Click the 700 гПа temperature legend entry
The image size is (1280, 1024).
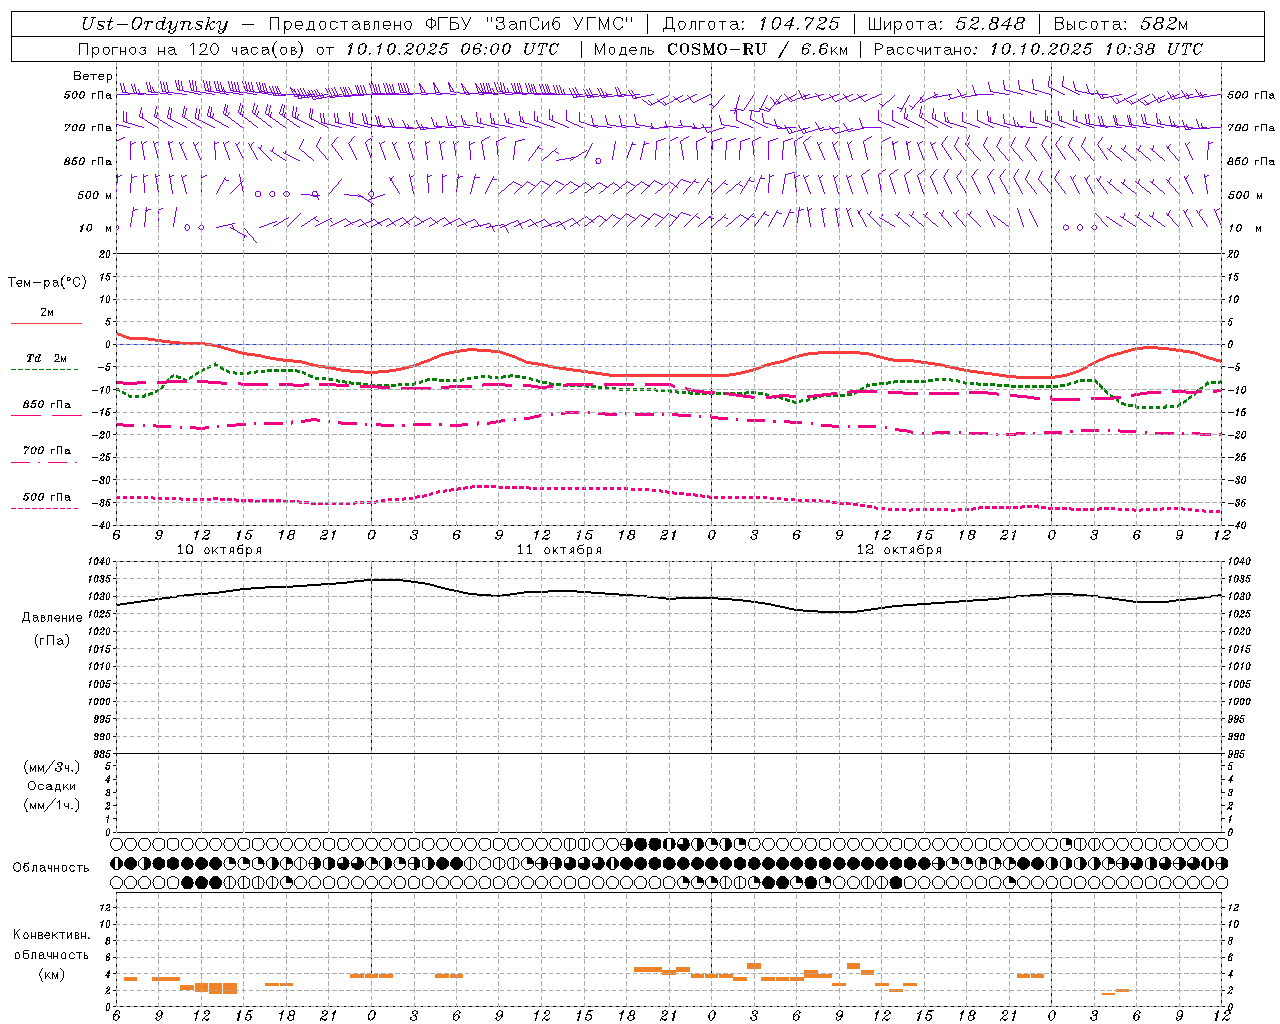(x=46, y=450)
